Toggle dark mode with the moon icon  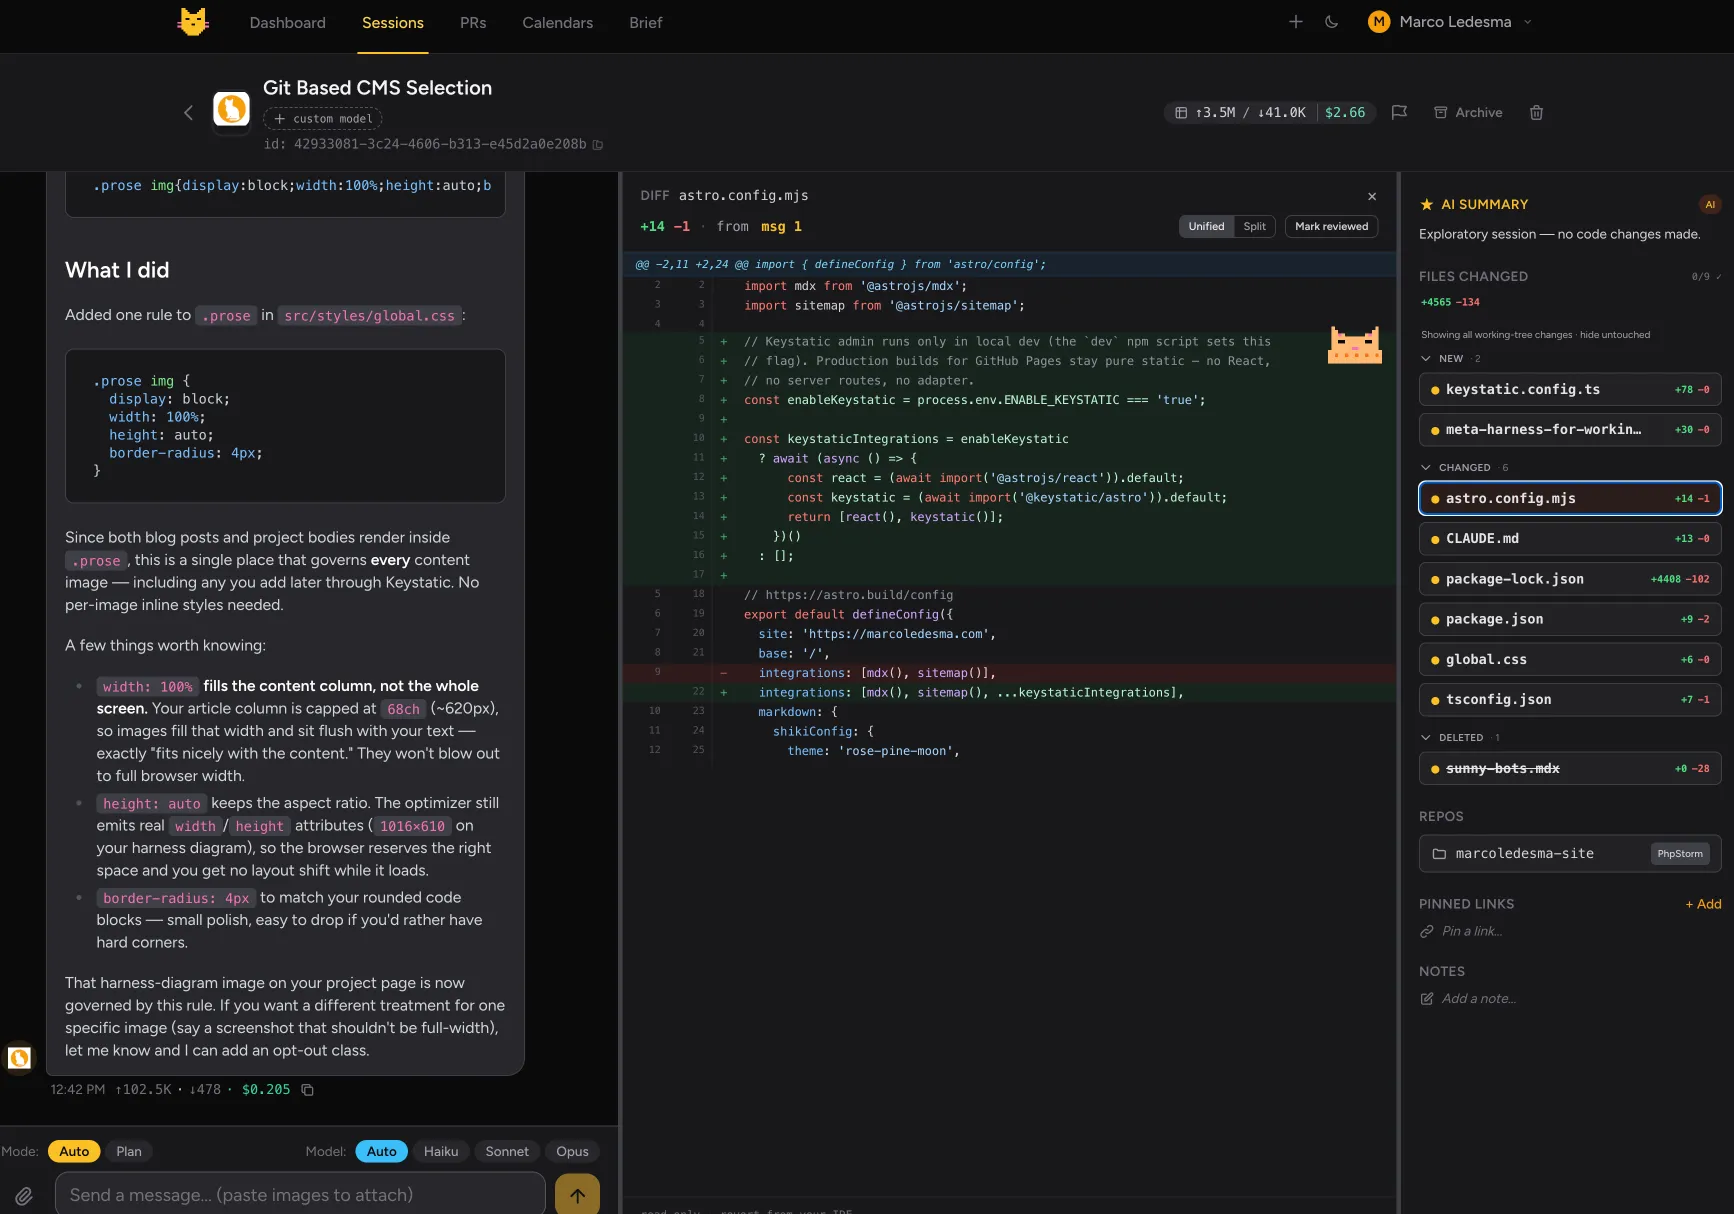(1331, 22)
